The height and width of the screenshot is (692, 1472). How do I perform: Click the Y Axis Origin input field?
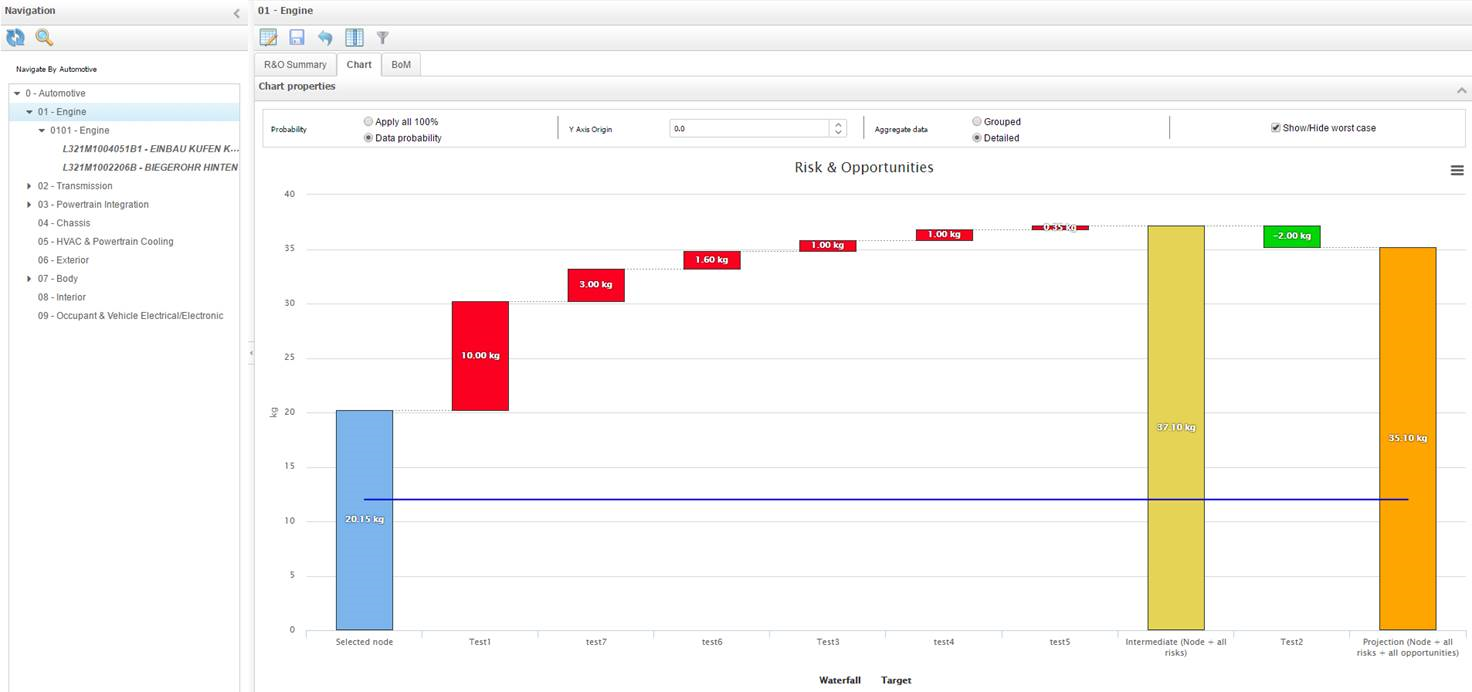[749, 129]
